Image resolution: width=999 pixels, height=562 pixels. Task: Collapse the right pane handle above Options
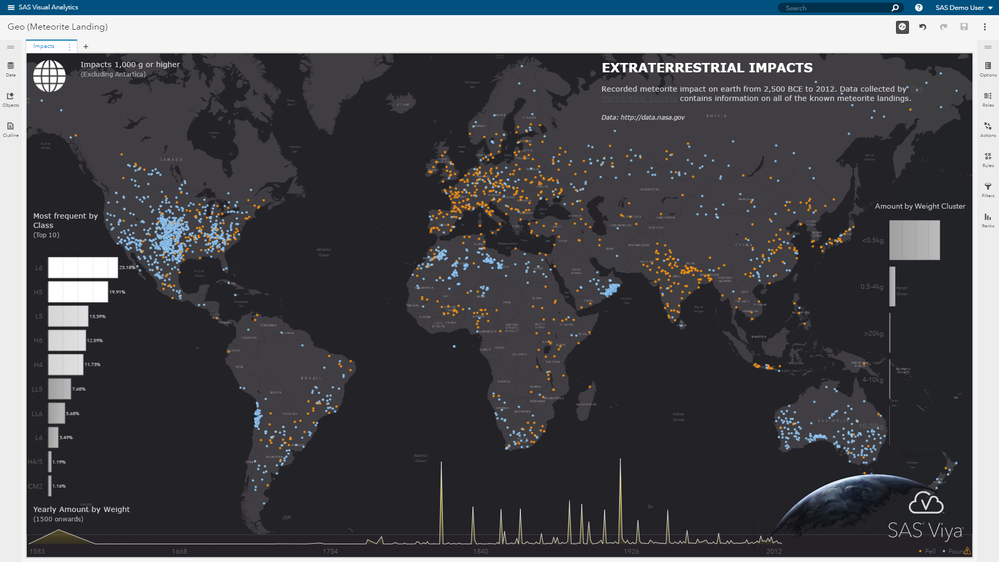pyautogui.click(x=988, y=47)
